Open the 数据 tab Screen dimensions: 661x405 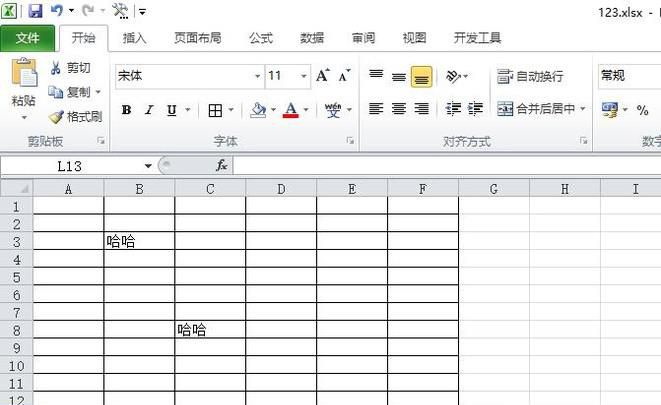pos(312,38)
